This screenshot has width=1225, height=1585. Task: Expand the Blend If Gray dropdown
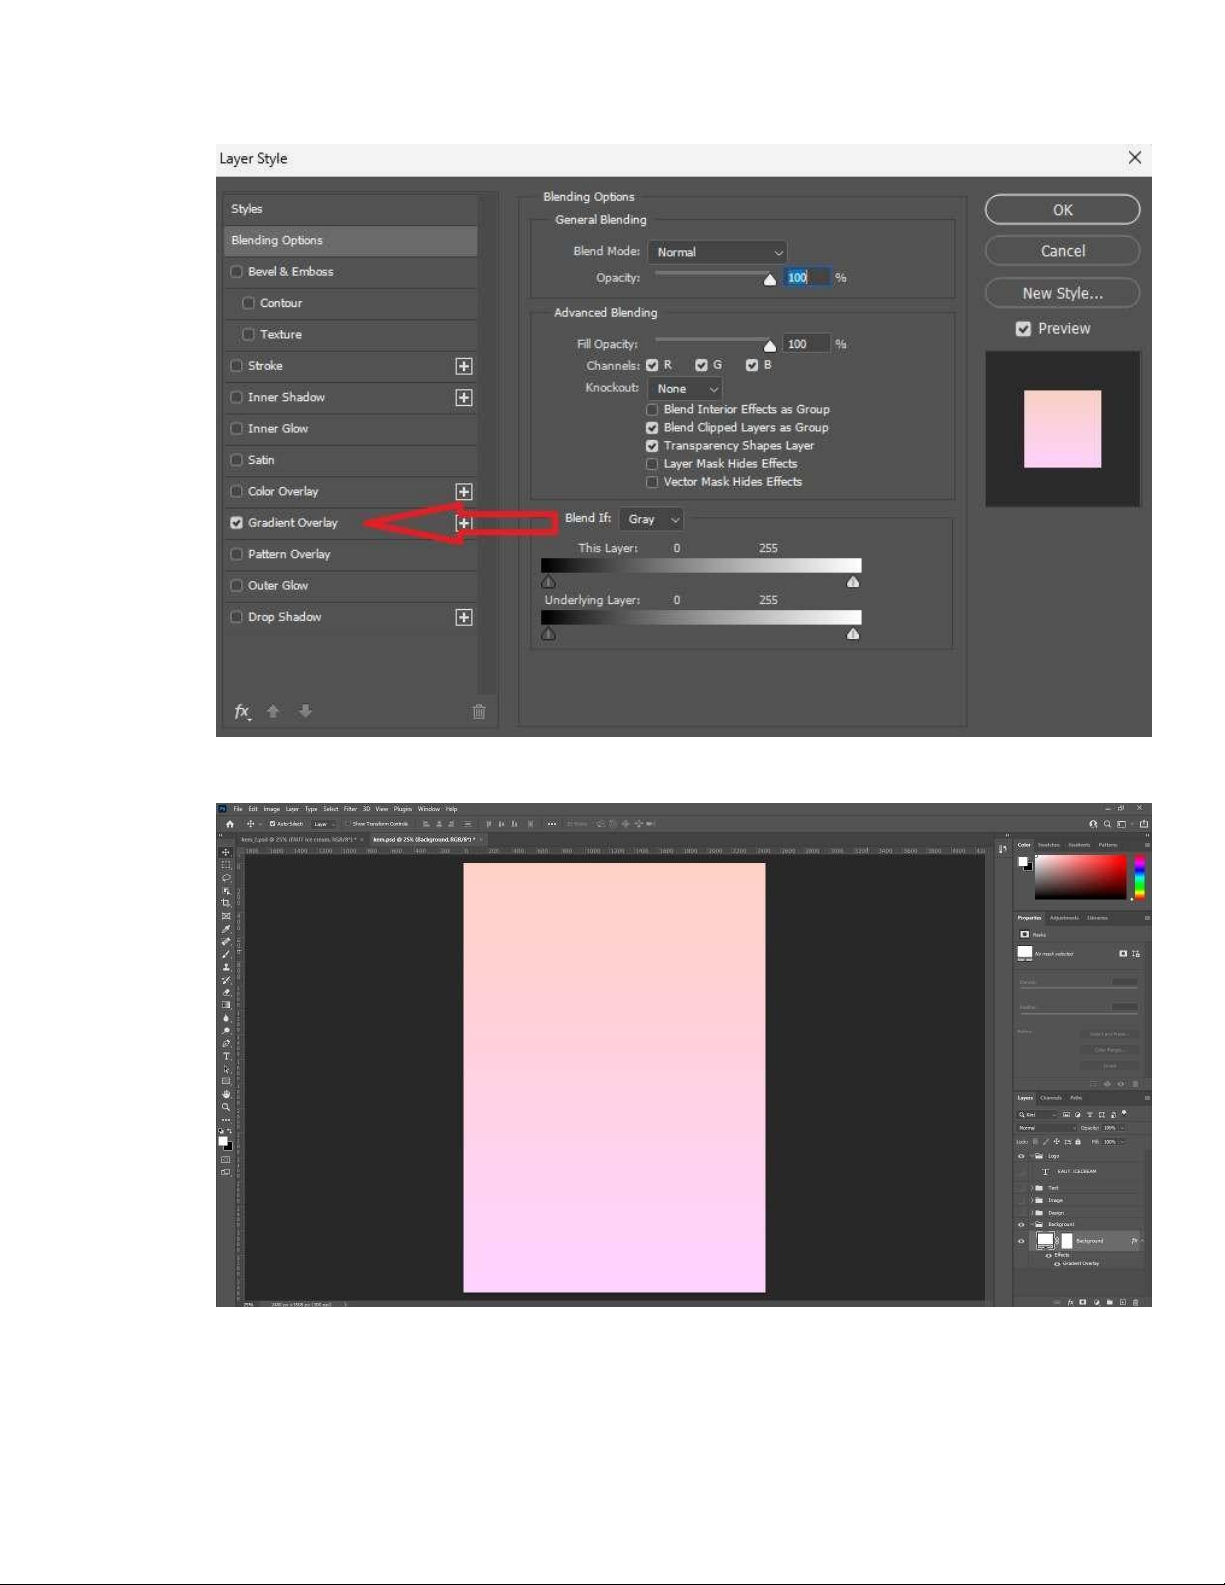point(651,519)
